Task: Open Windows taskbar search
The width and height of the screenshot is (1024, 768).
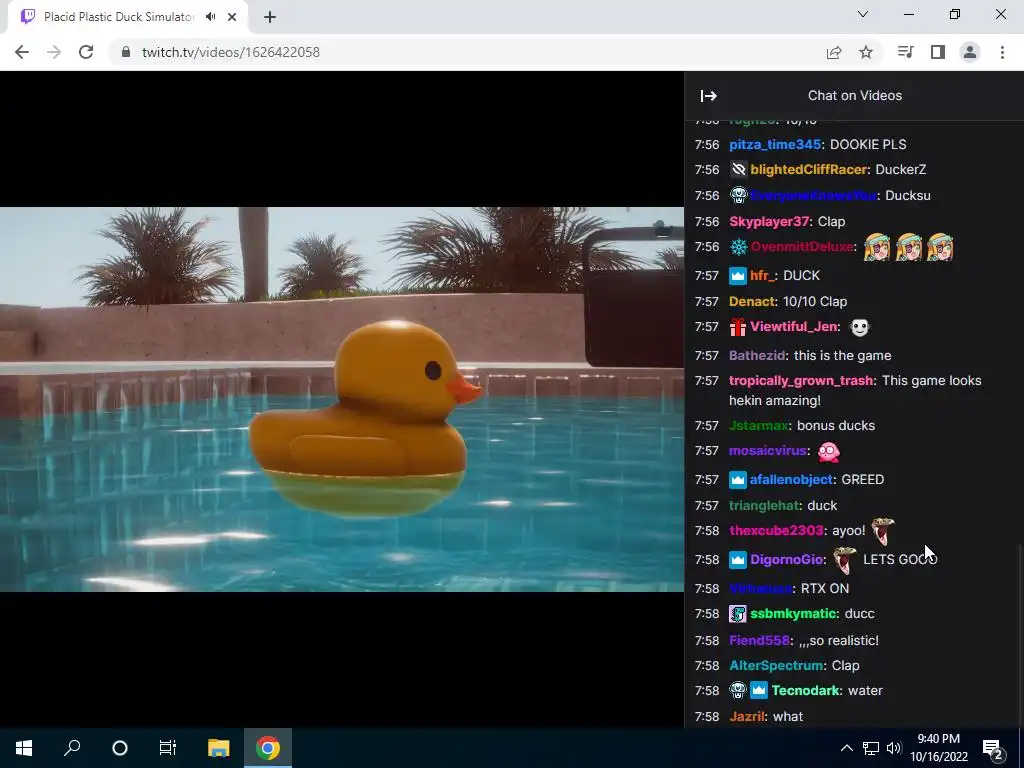Action: tap(72, 748)
